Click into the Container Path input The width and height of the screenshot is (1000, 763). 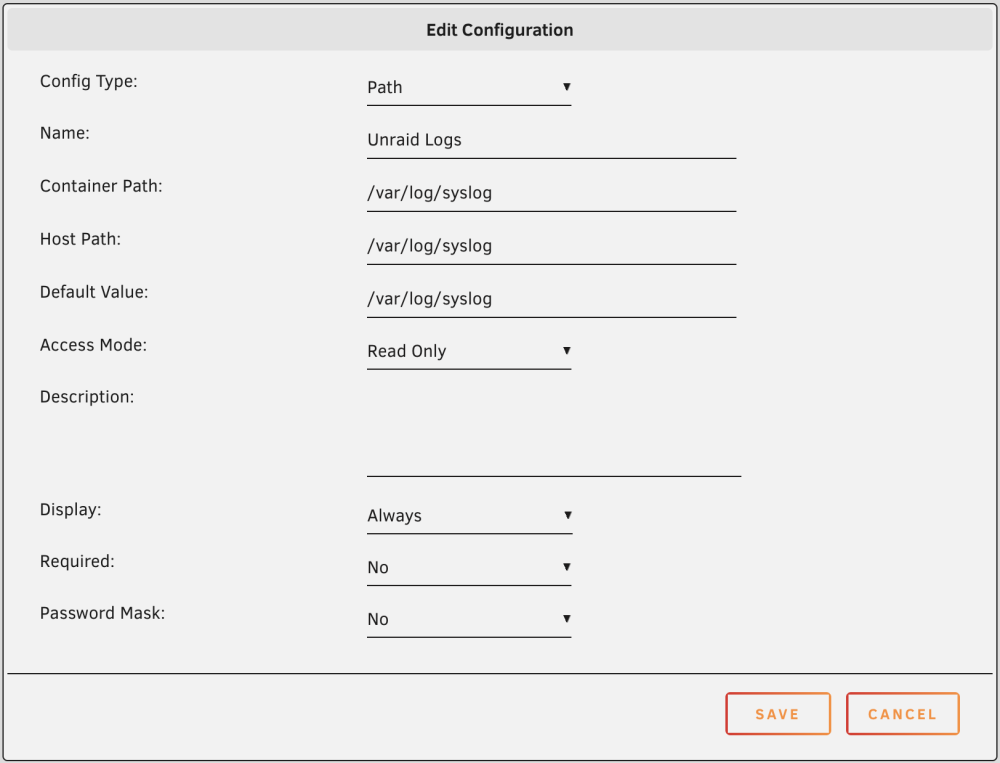[x=552, y=193]
